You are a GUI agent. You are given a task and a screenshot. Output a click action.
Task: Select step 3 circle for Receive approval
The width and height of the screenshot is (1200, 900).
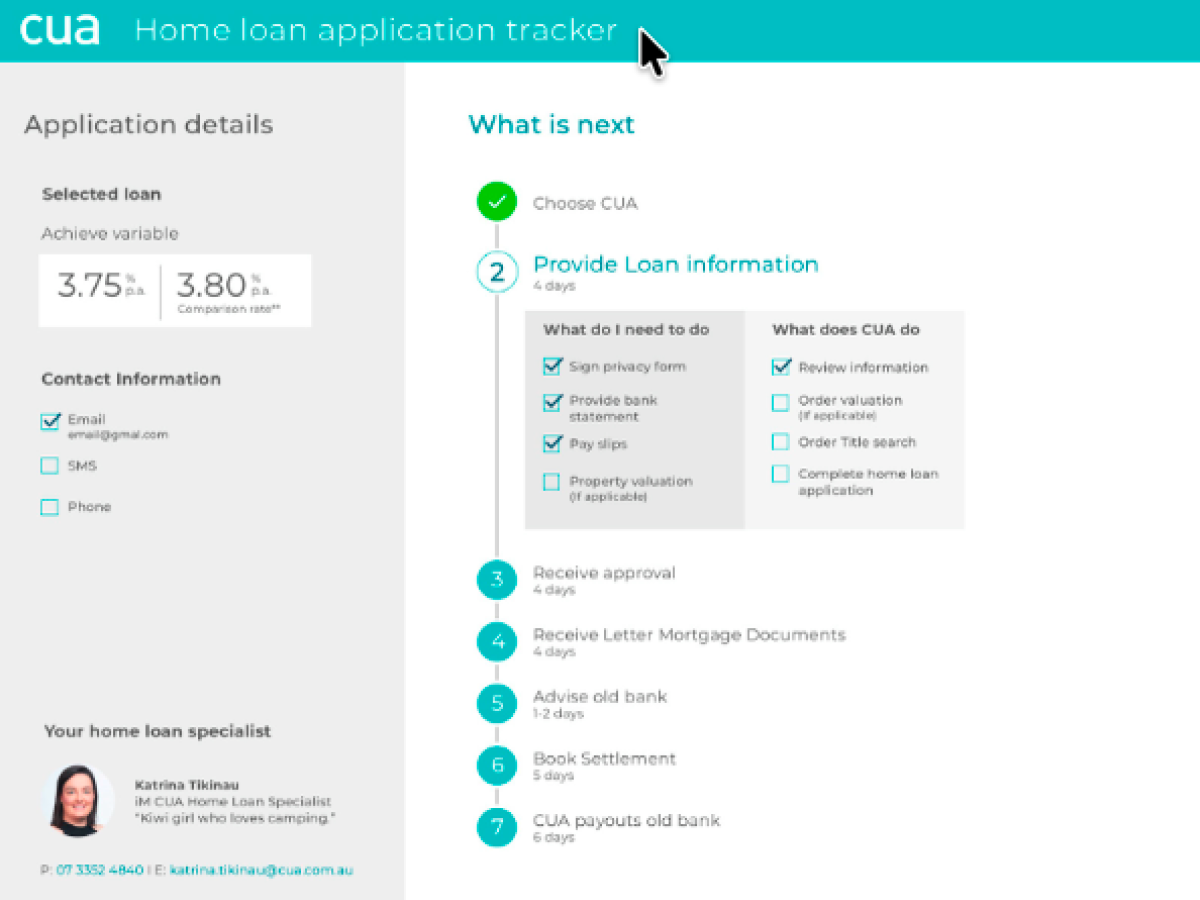click(497, 580)
